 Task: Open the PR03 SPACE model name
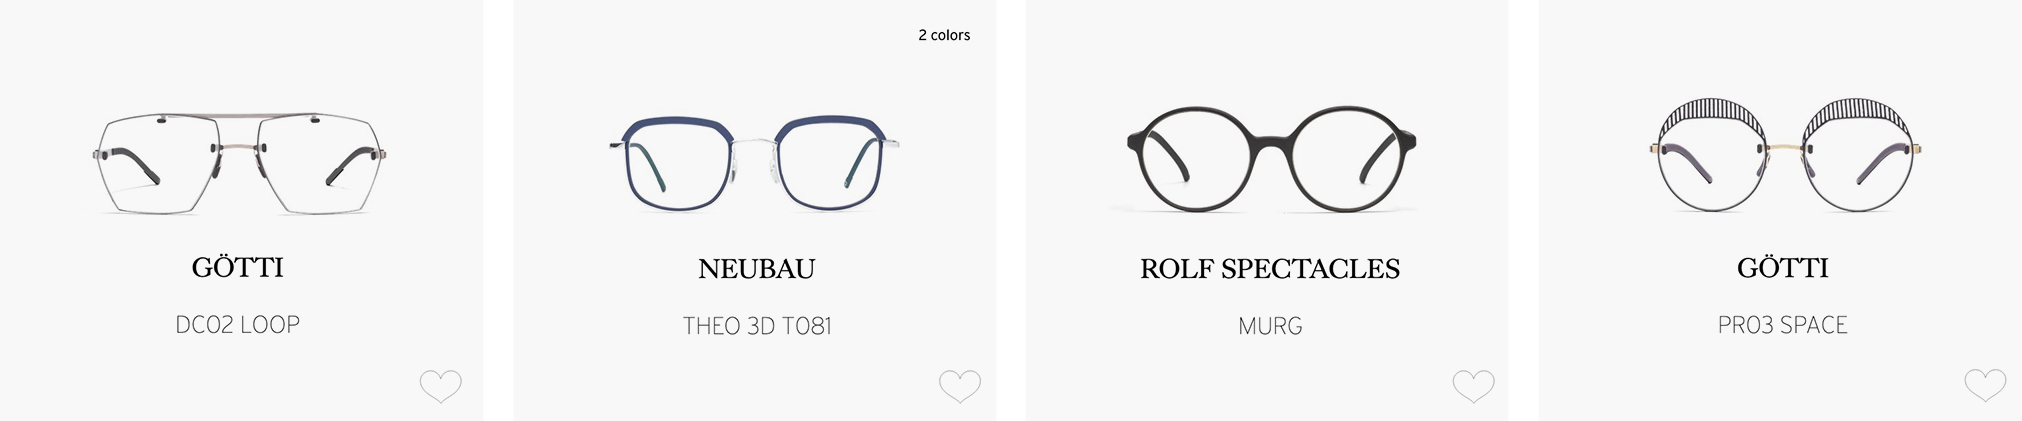(1783, 325)
